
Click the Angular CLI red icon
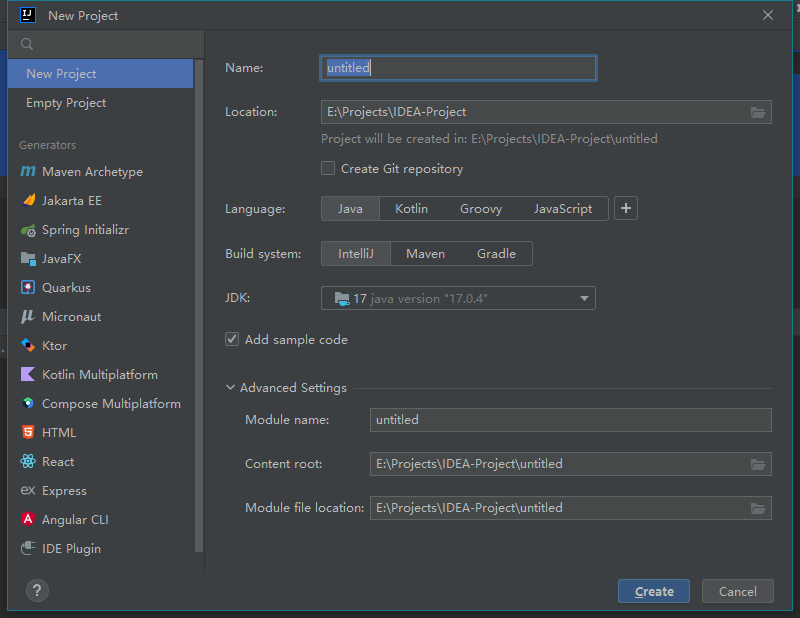point(28,519)
